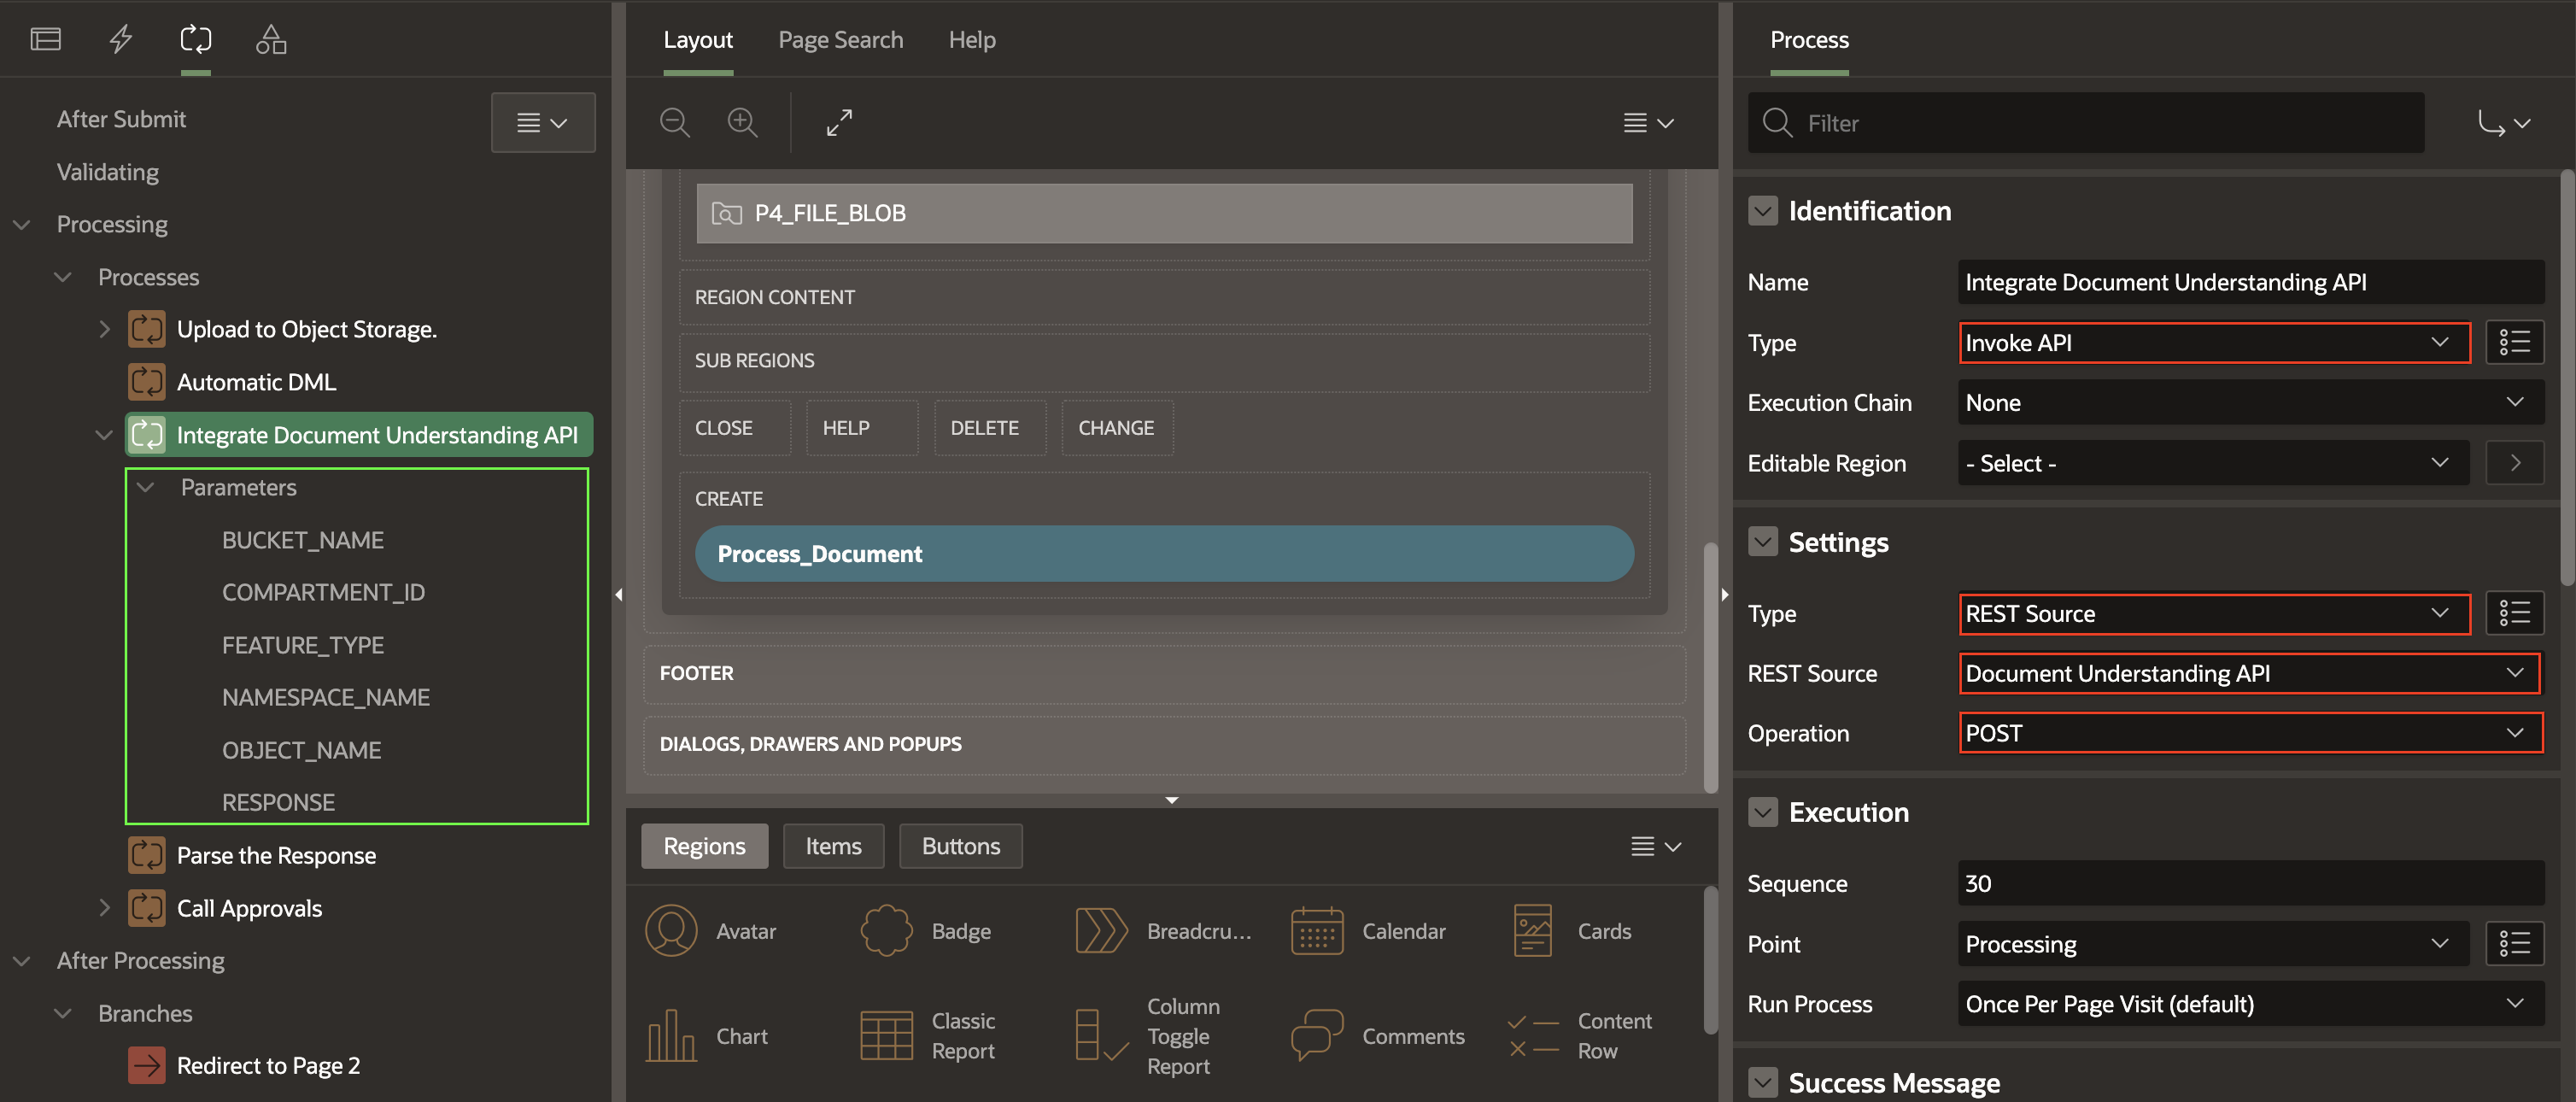Click the Avatar region icon

pos(671,931)
